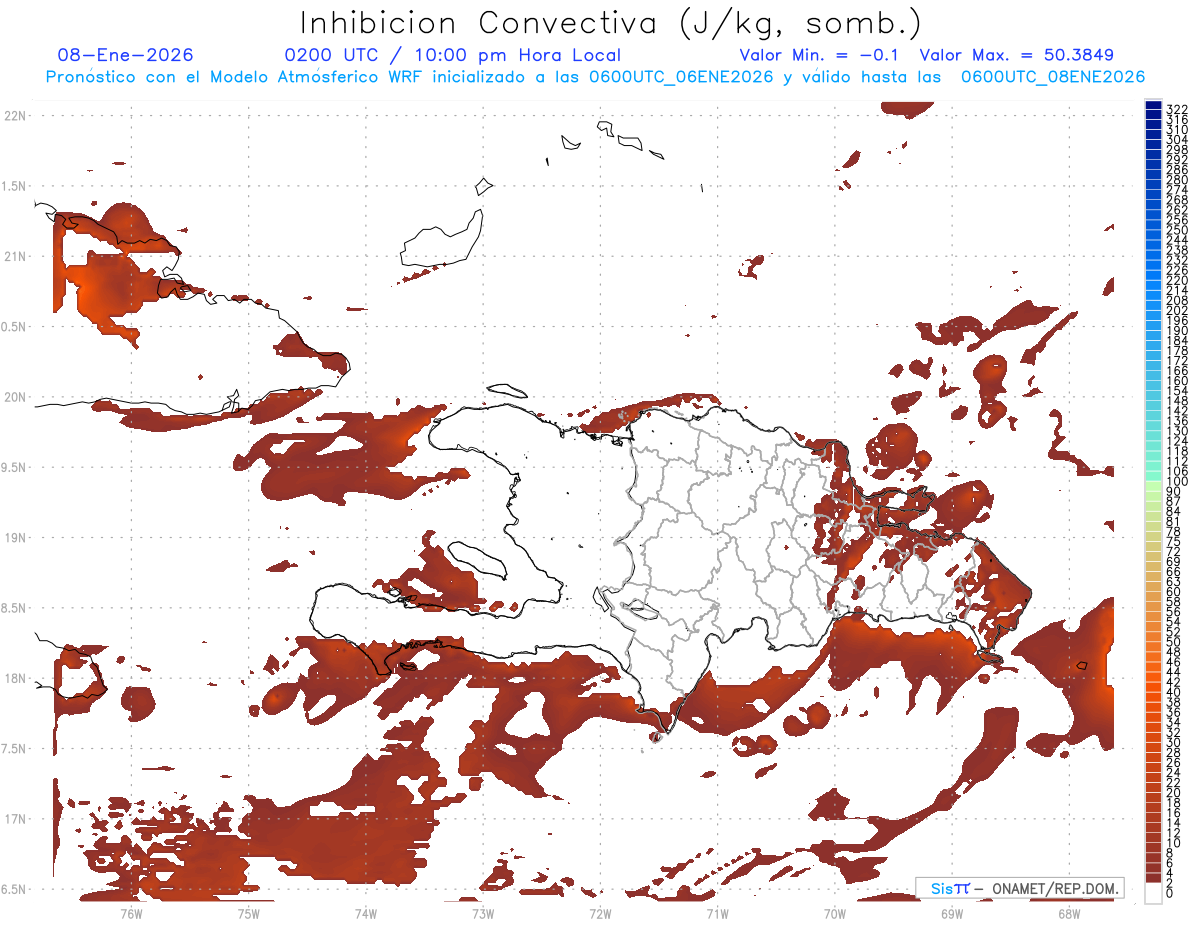Click the latitude label '21N'
This screenshot has width=1200, height=927.
(14, 256)
